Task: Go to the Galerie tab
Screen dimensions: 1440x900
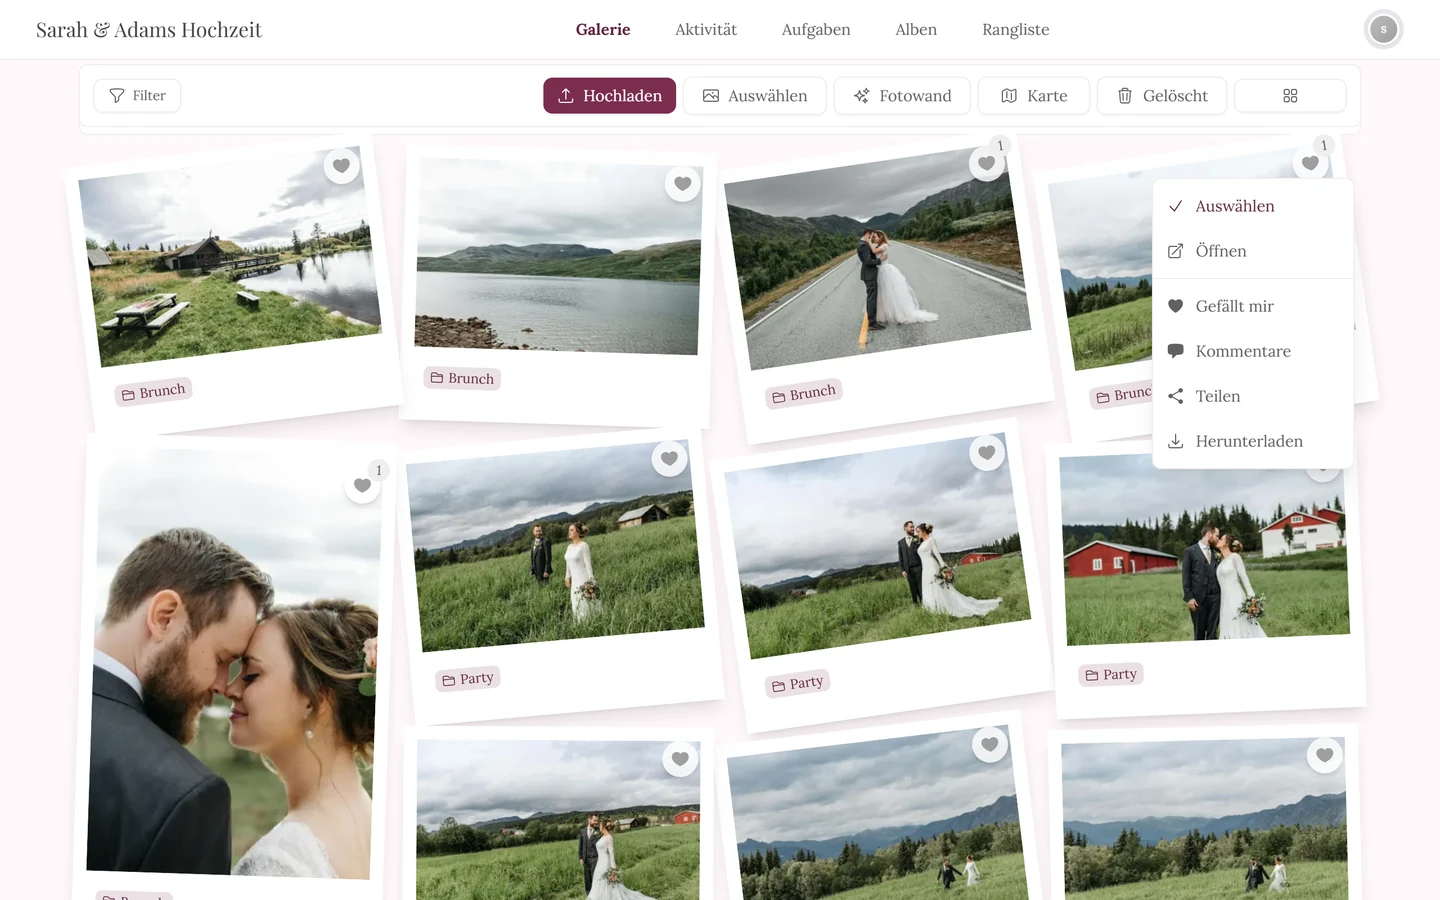Action: tap(603, 30)
